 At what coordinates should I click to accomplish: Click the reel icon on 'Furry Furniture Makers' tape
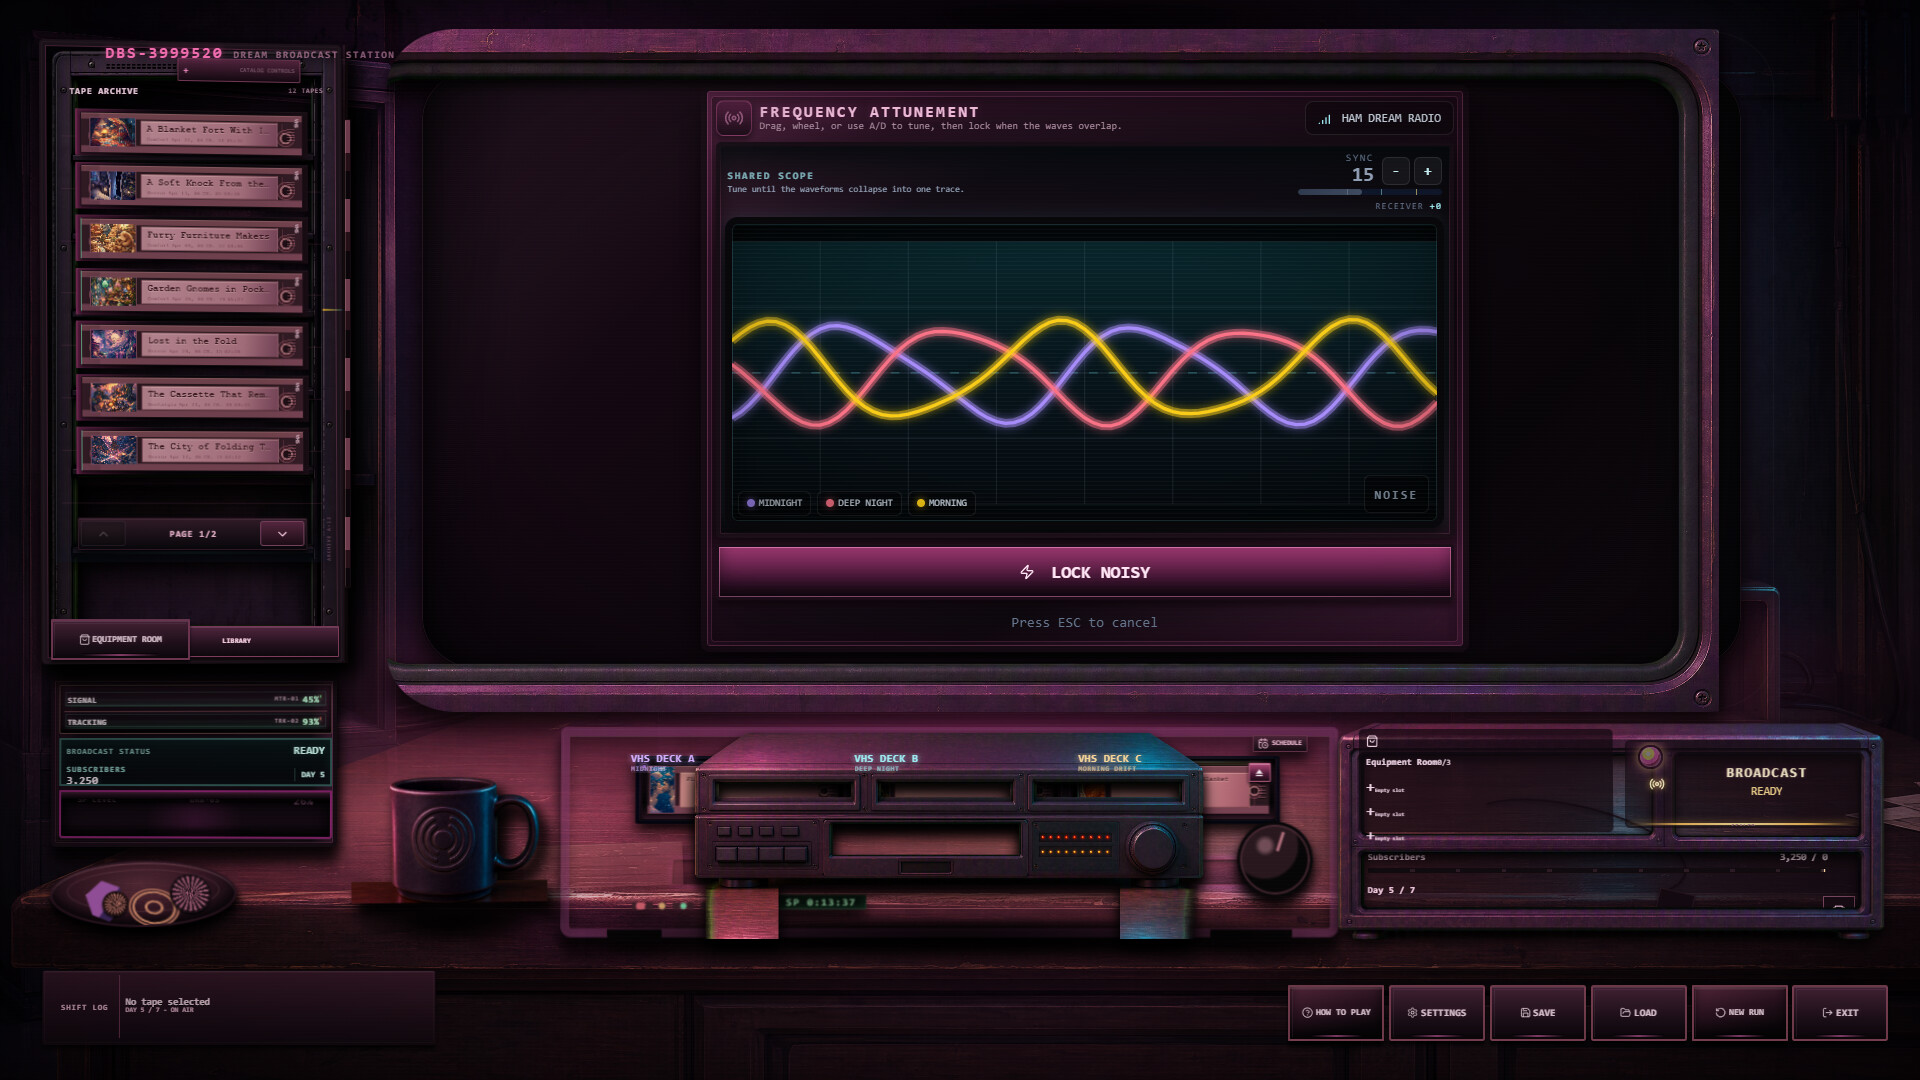tap(287, 243)
